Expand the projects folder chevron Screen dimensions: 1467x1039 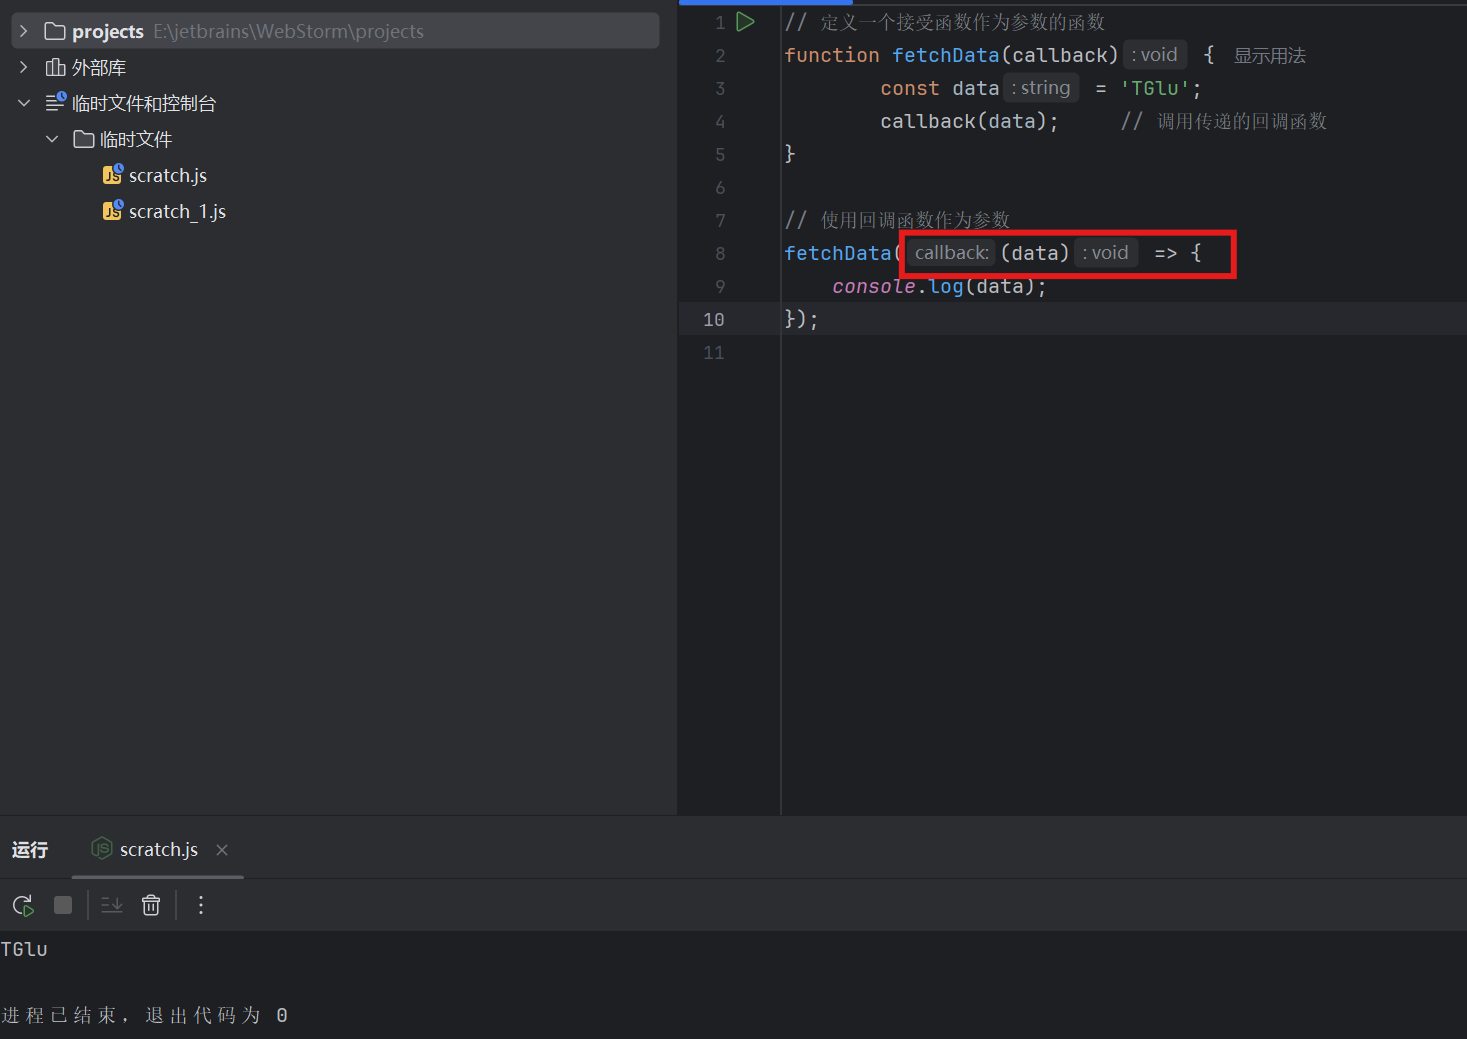pos(24,31)
